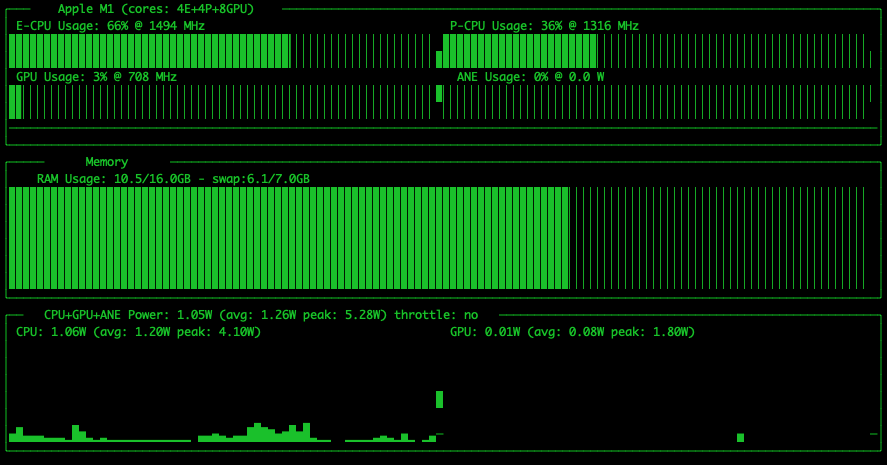The height and width of the screenshot is (465, 887).
Task: Click the GPU usage gauge bar
Action: pos(221,102)
